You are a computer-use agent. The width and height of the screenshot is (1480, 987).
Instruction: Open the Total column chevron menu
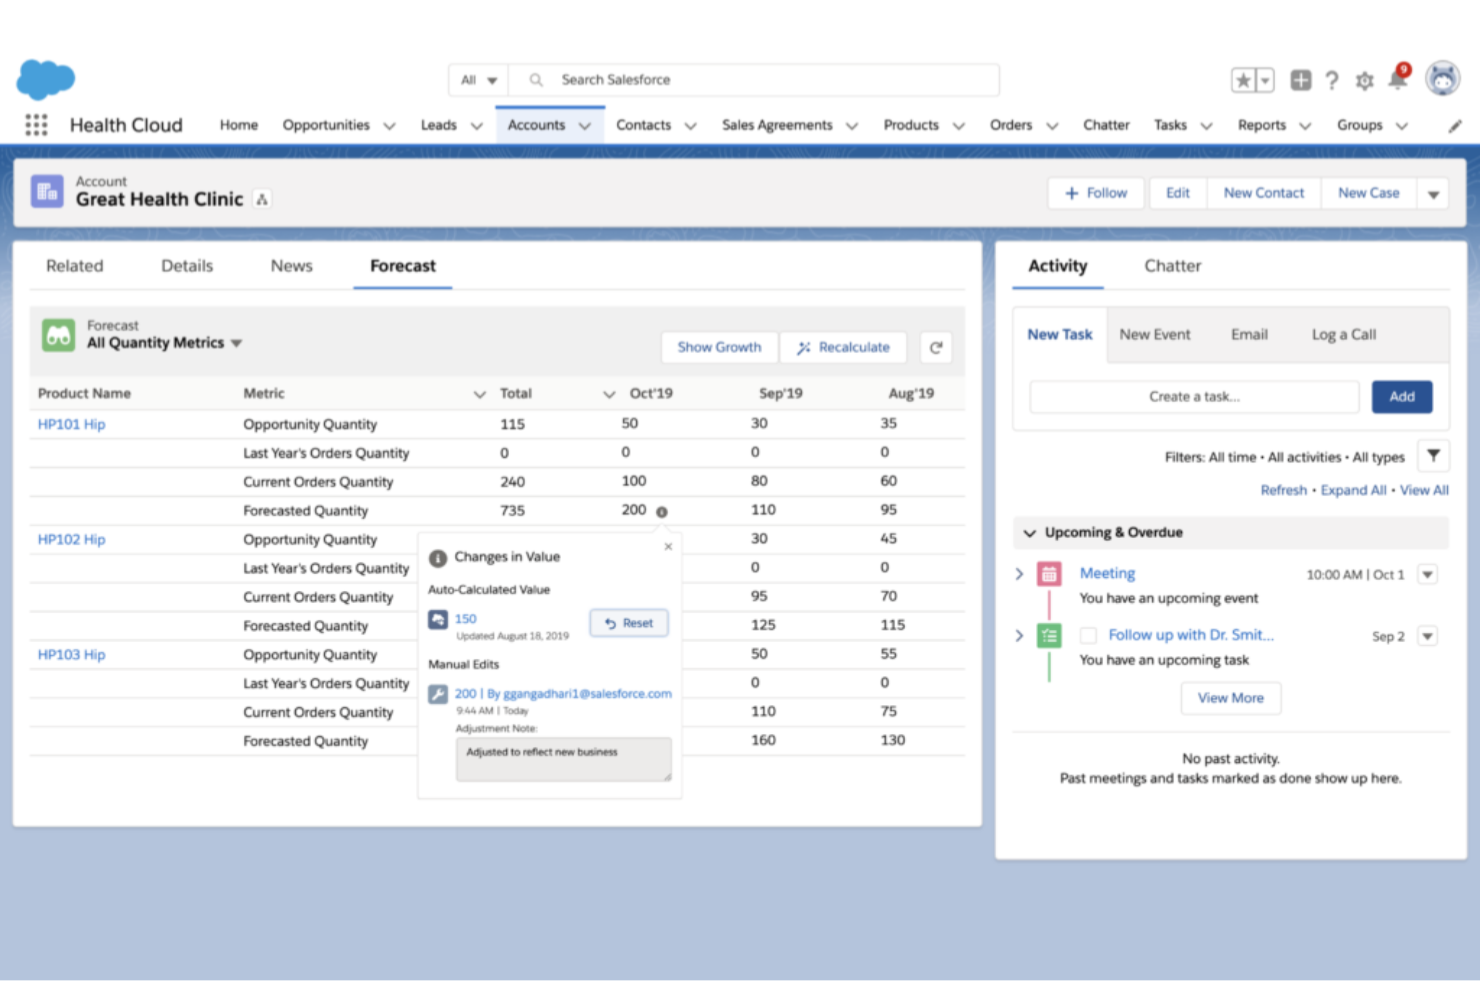click(609, 394)
